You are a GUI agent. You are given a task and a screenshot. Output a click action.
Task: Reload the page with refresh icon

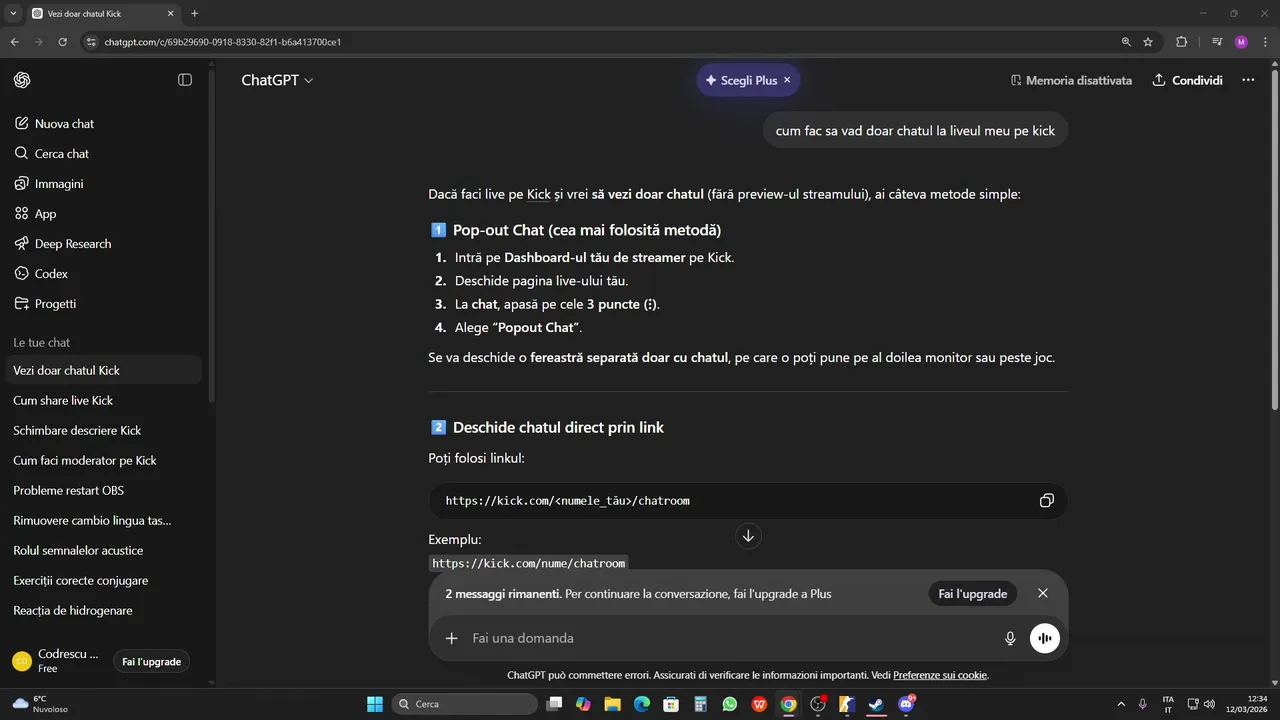pyautogui.click(x=63, y=42)
